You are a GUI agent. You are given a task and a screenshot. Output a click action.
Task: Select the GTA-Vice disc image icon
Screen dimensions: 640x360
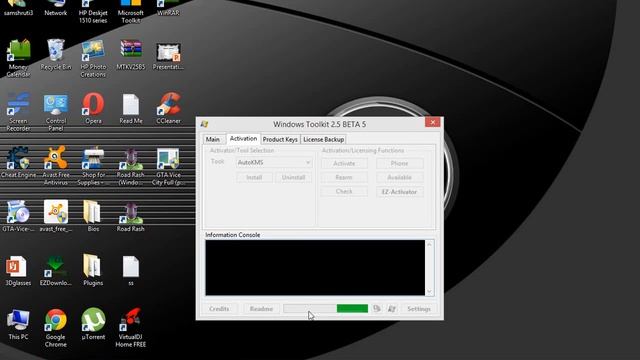[x=18, y=216]
